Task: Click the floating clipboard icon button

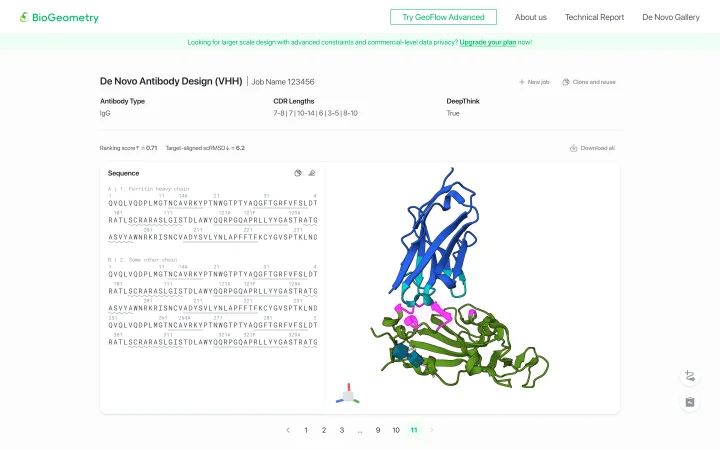Action: pos(690,402)
